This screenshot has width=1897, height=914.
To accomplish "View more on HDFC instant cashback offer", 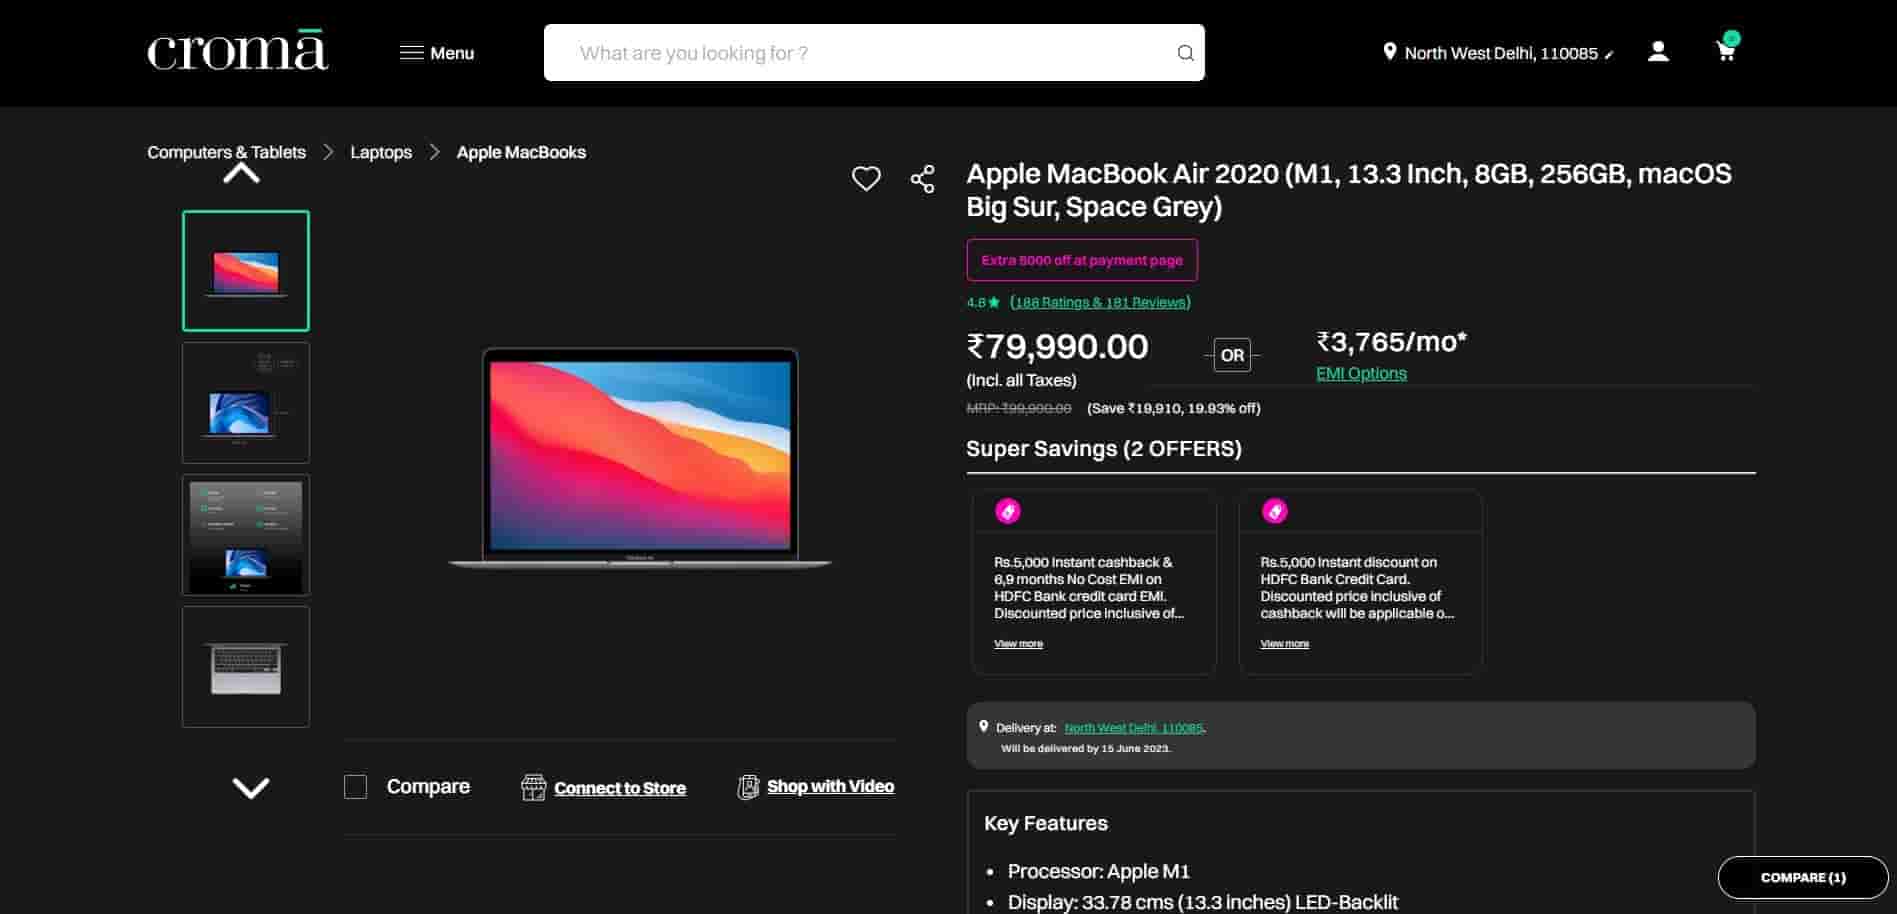I will pos(1018,644).
